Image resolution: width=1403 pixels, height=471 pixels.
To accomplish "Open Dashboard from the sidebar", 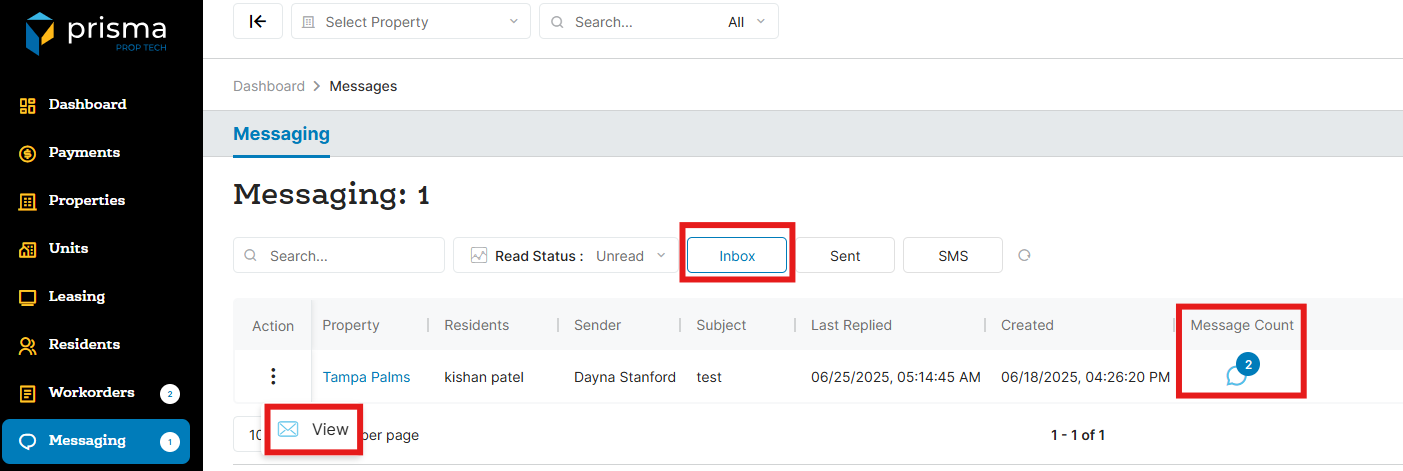I will tap(87, 104).
